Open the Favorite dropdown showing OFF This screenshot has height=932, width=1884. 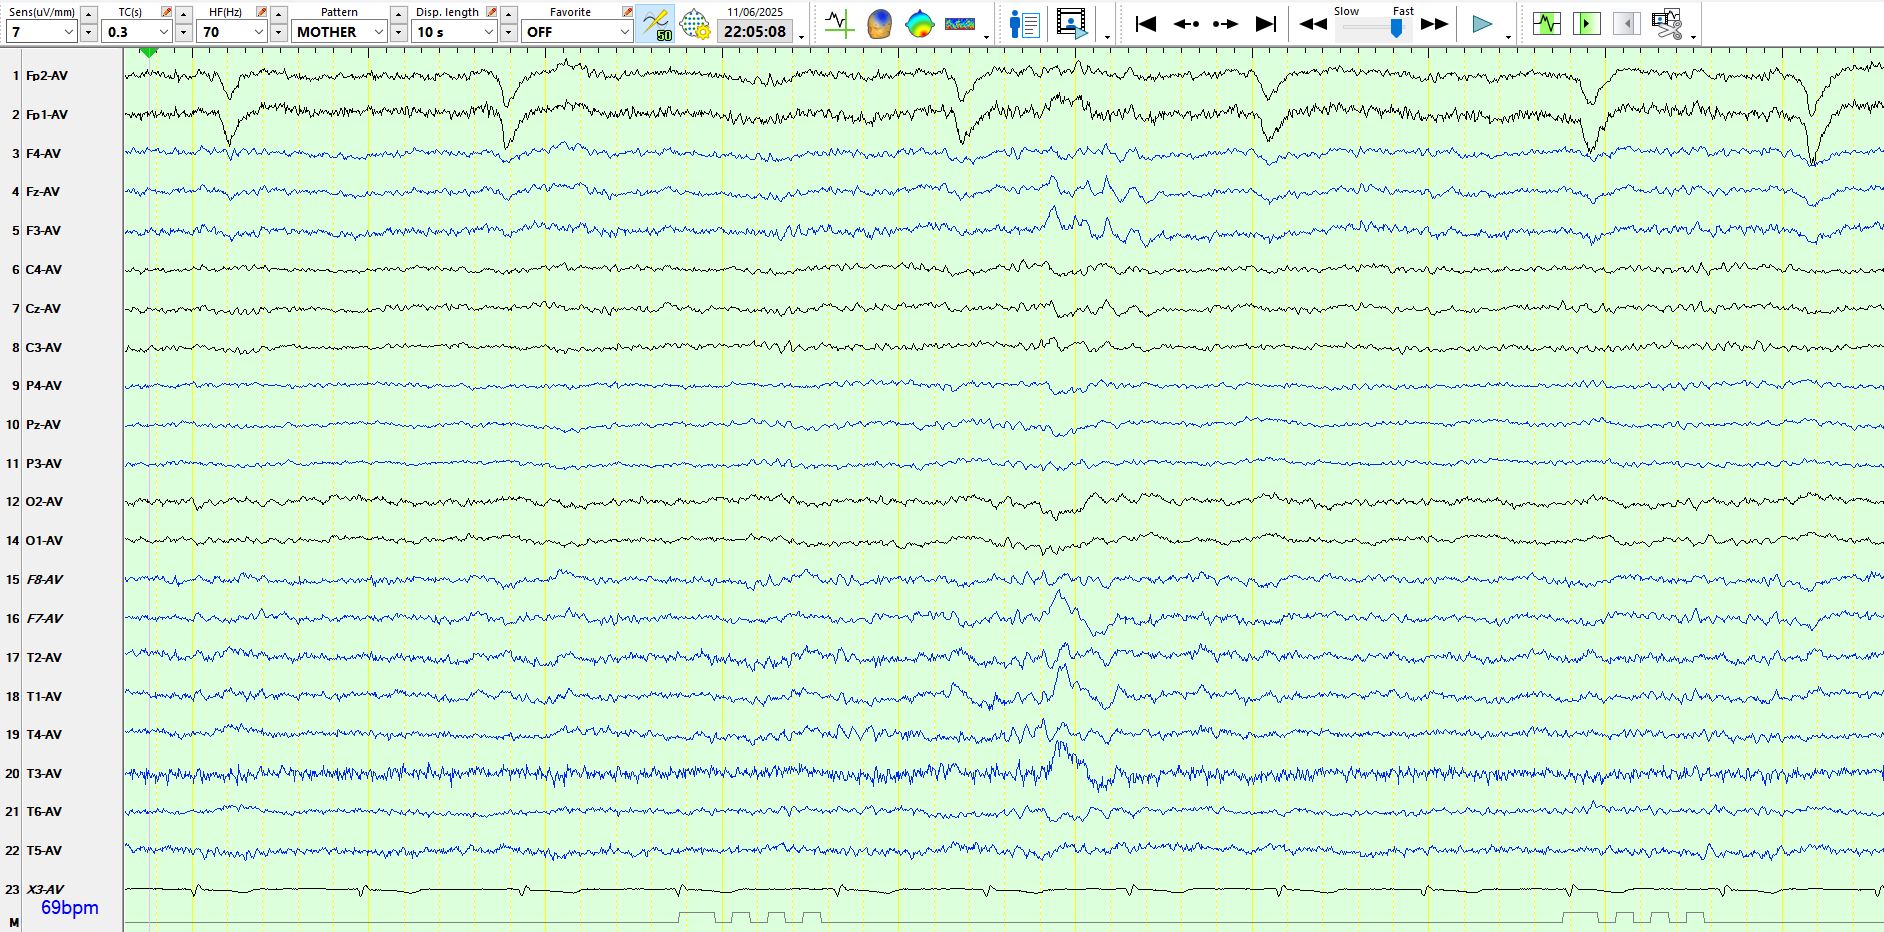coord(577,32)
